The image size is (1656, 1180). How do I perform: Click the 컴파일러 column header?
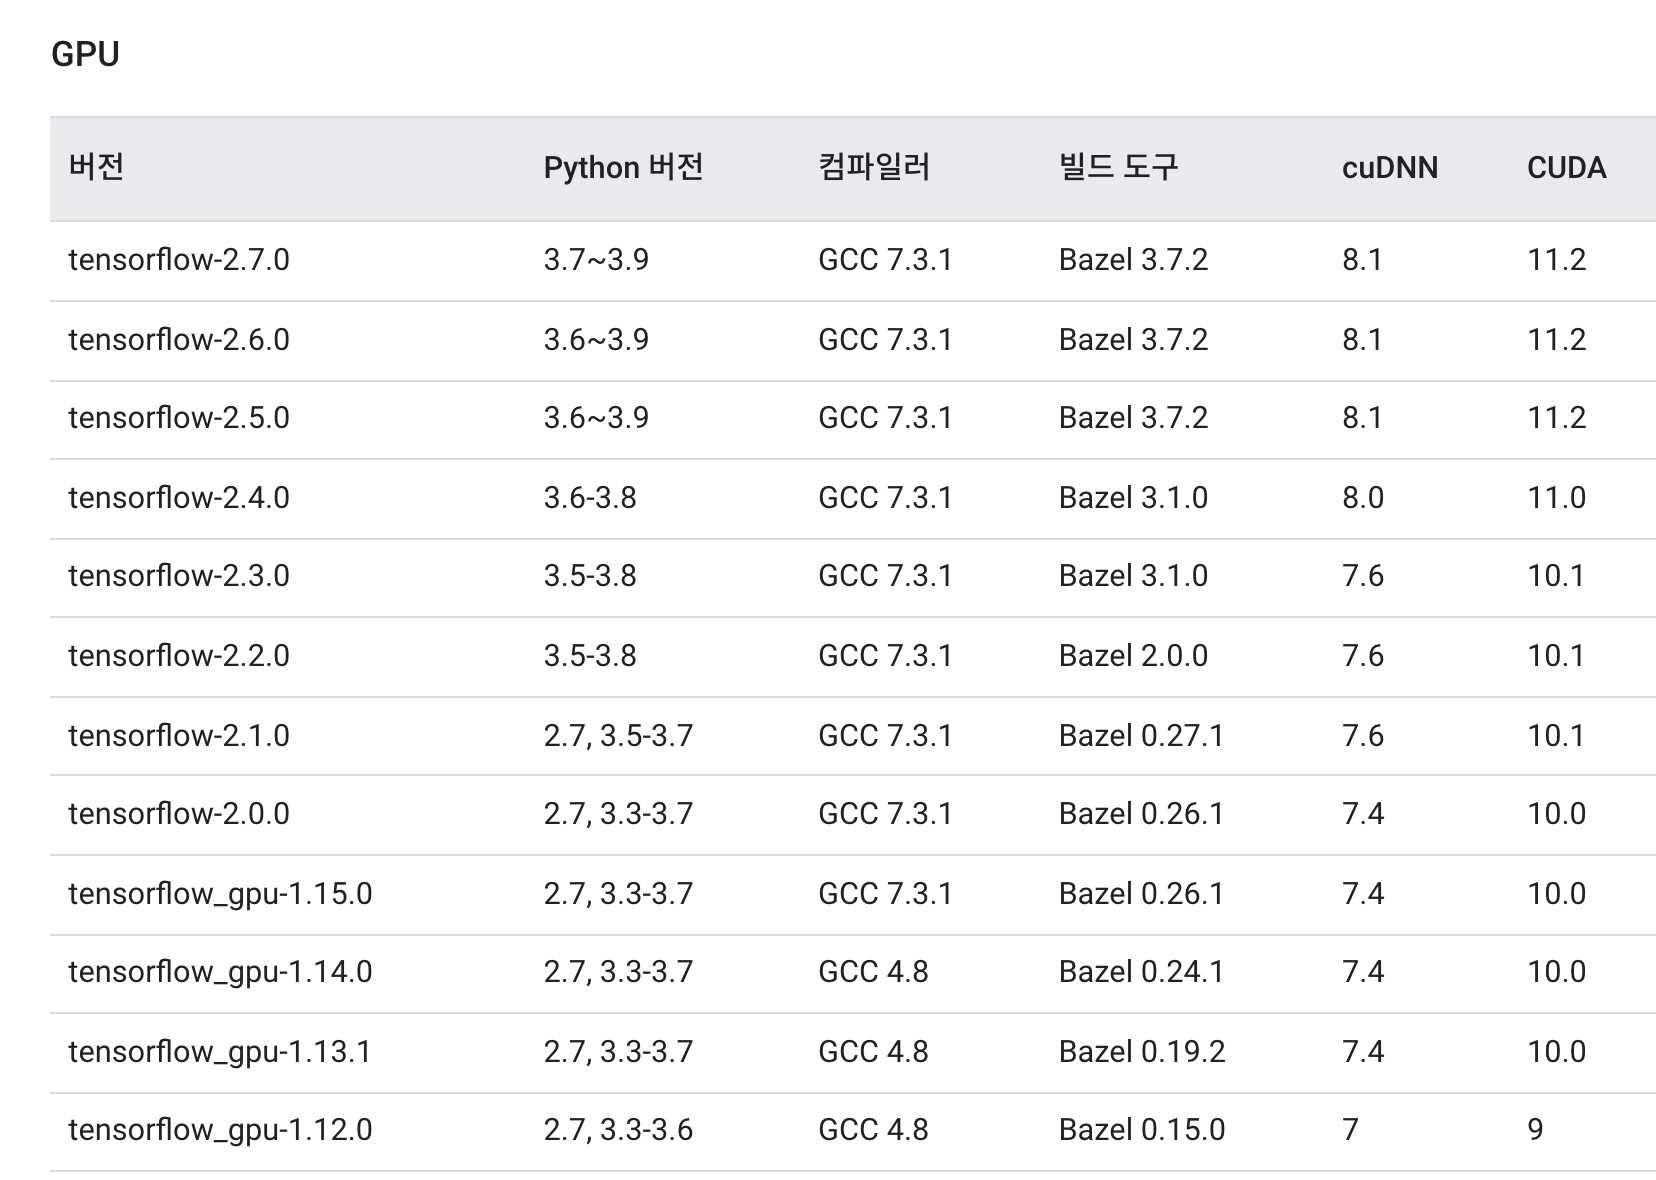coord(874,167)
